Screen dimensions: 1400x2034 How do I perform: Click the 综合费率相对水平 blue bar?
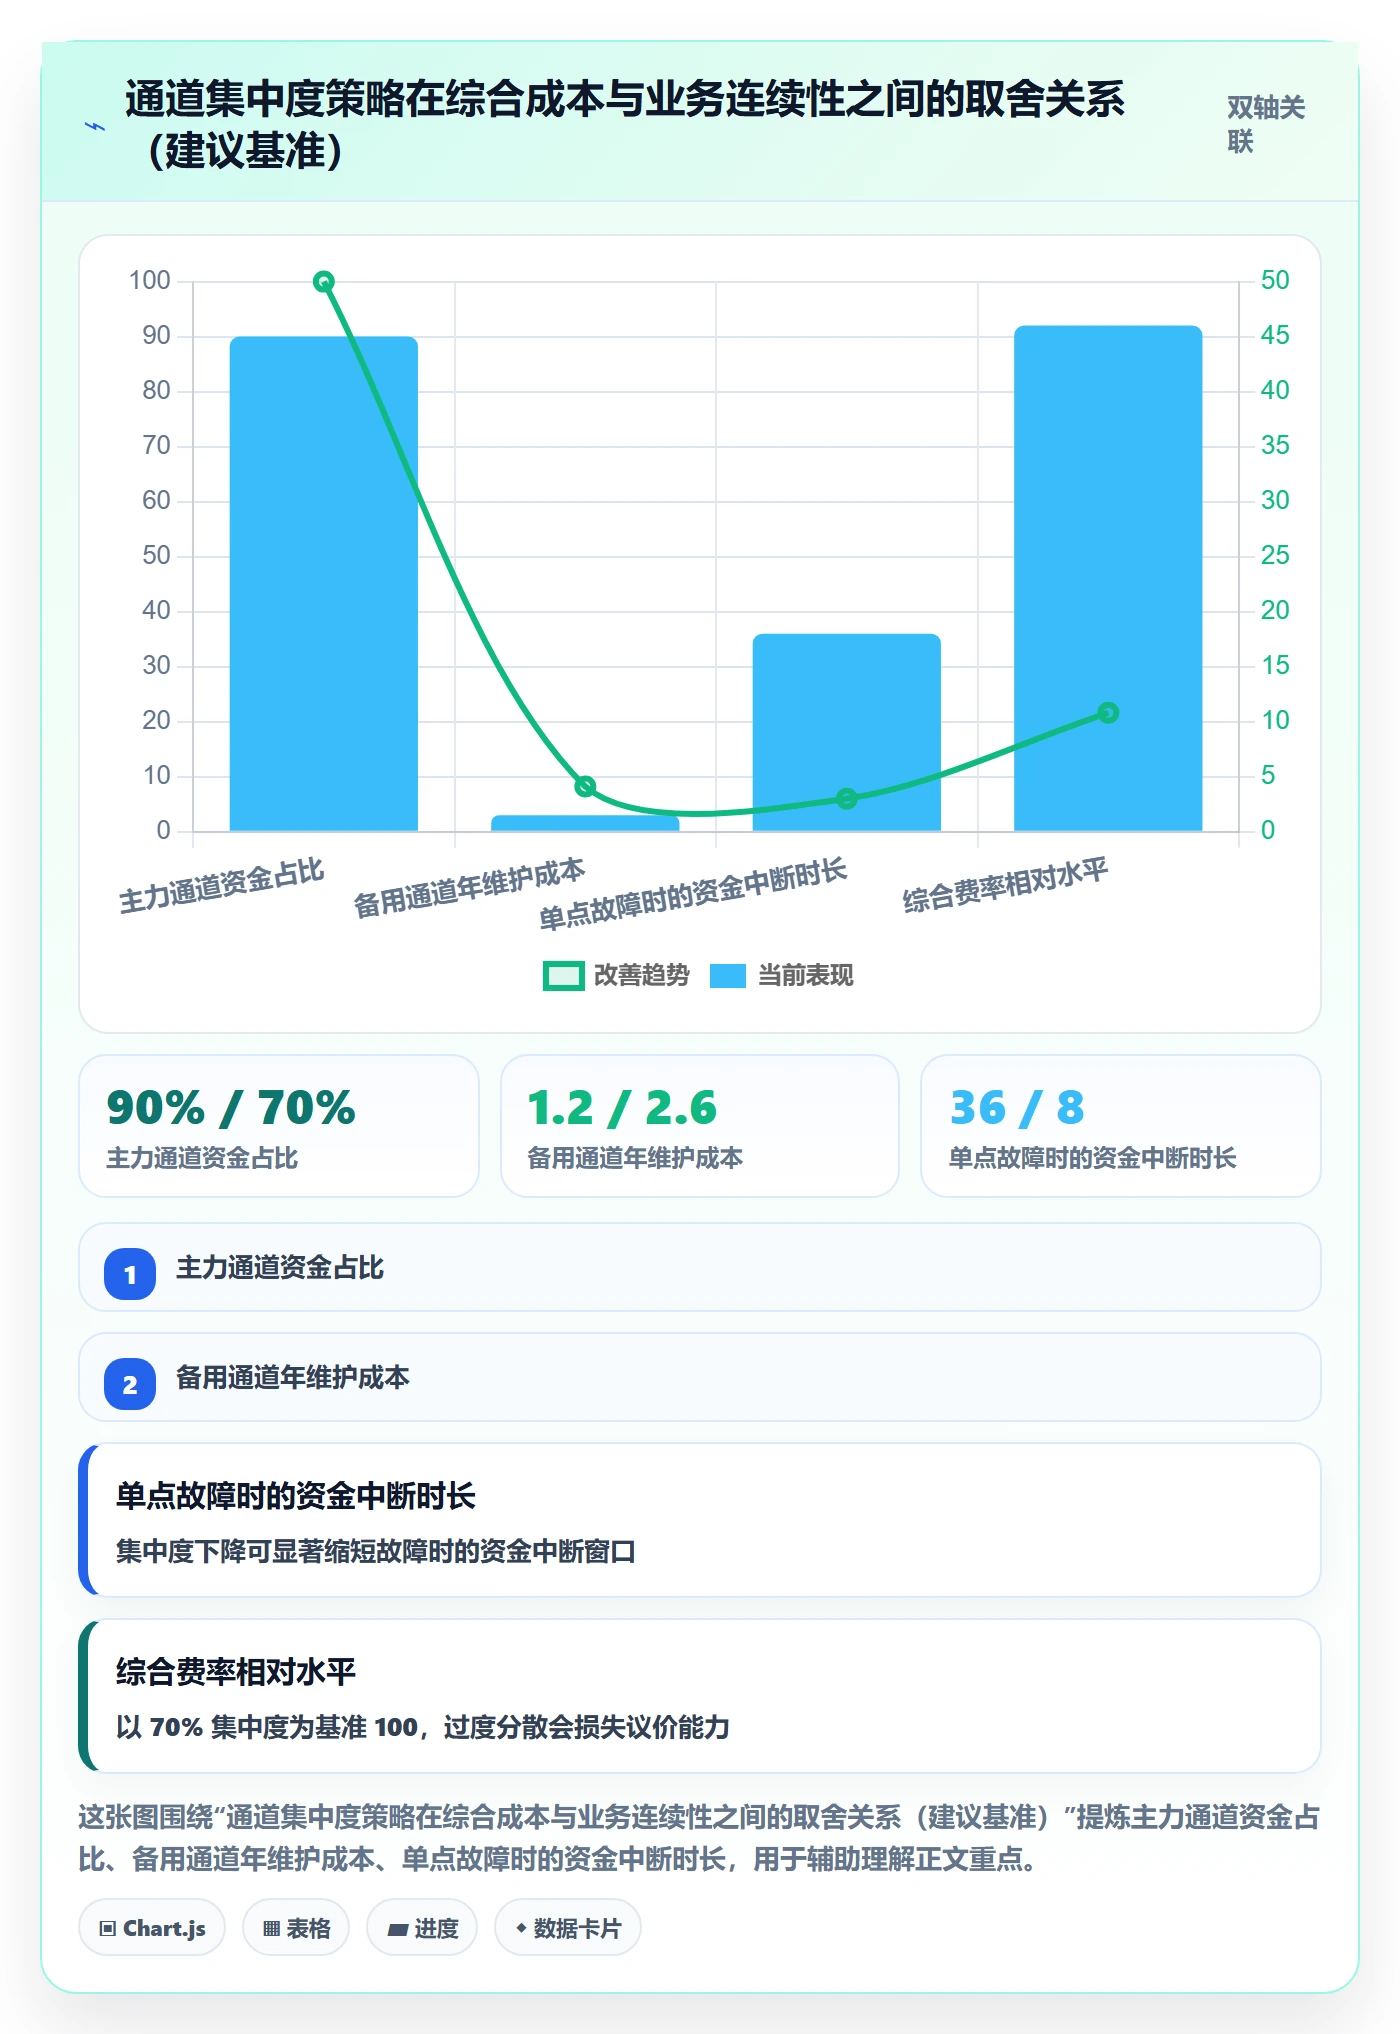coord(1108,578)
